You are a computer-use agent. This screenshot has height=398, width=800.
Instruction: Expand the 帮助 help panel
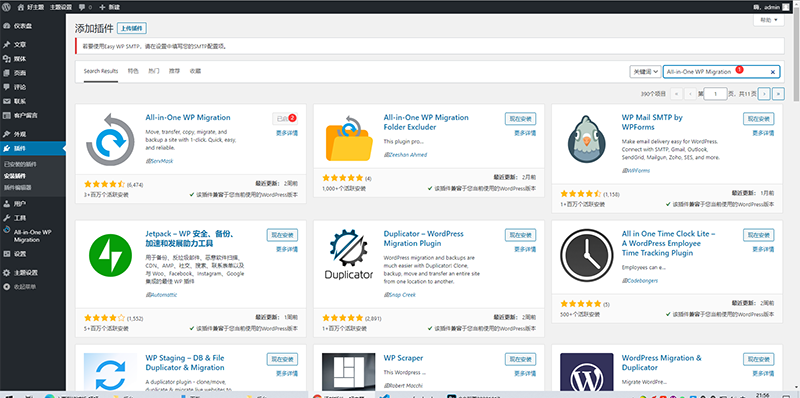coord(768,20)
